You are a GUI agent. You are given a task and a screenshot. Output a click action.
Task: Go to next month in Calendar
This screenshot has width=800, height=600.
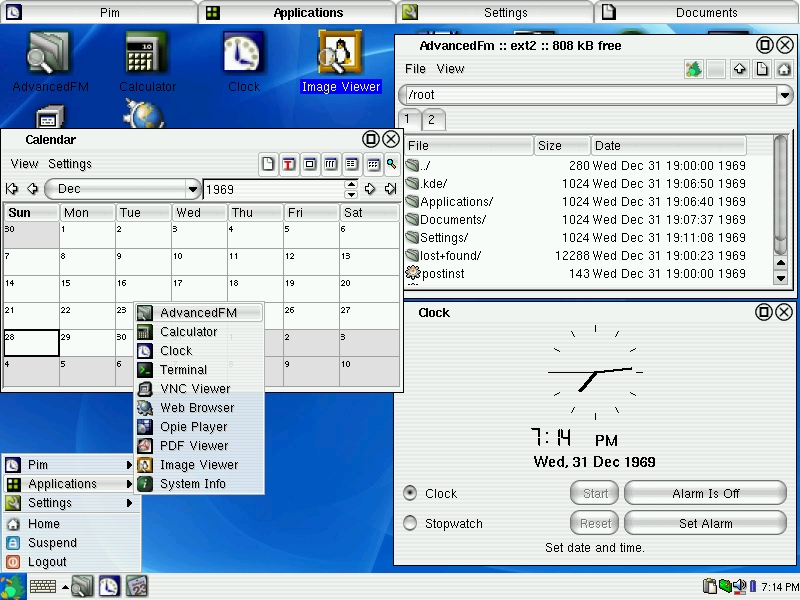click(370, 189)
